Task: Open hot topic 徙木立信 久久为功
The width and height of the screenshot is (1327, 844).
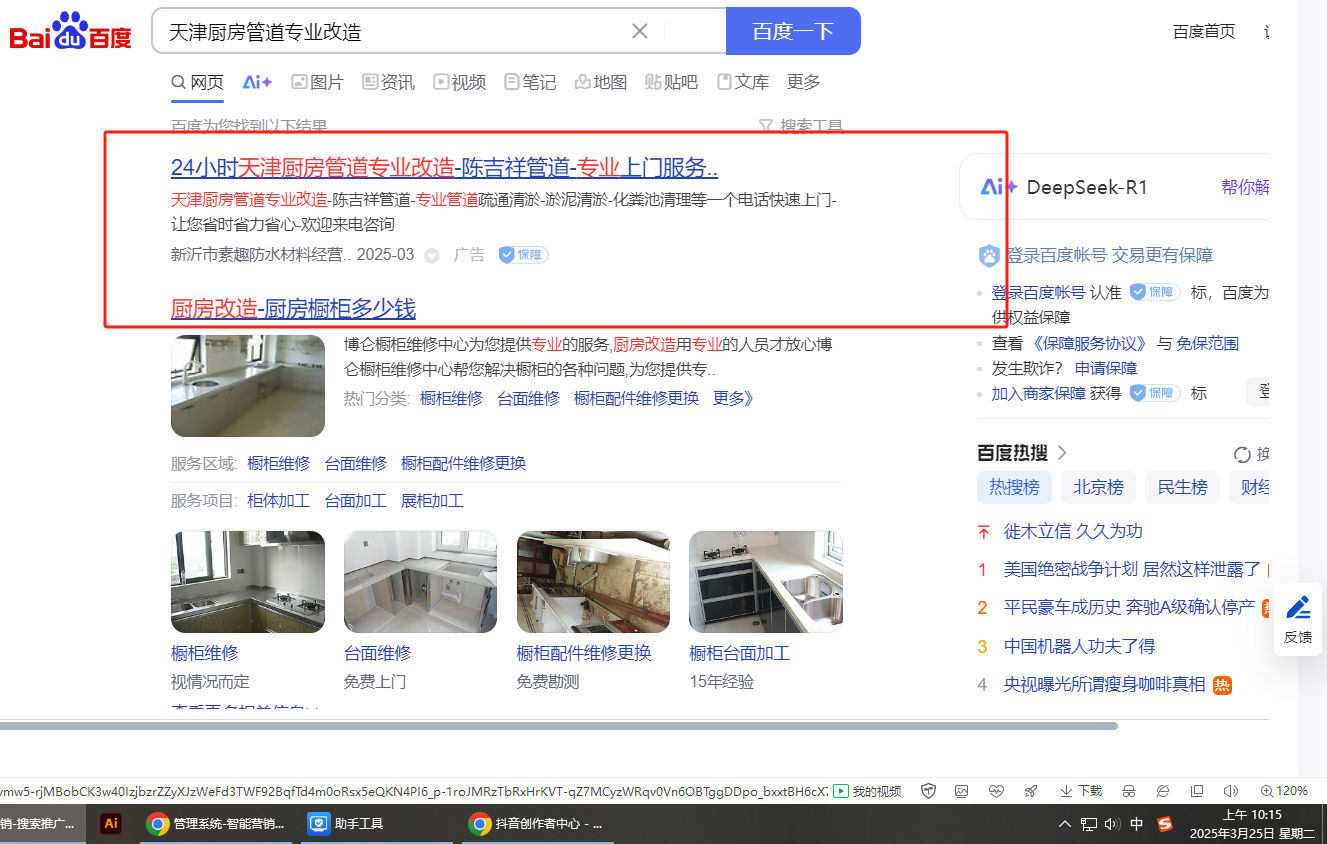Action: [1073, 531]
